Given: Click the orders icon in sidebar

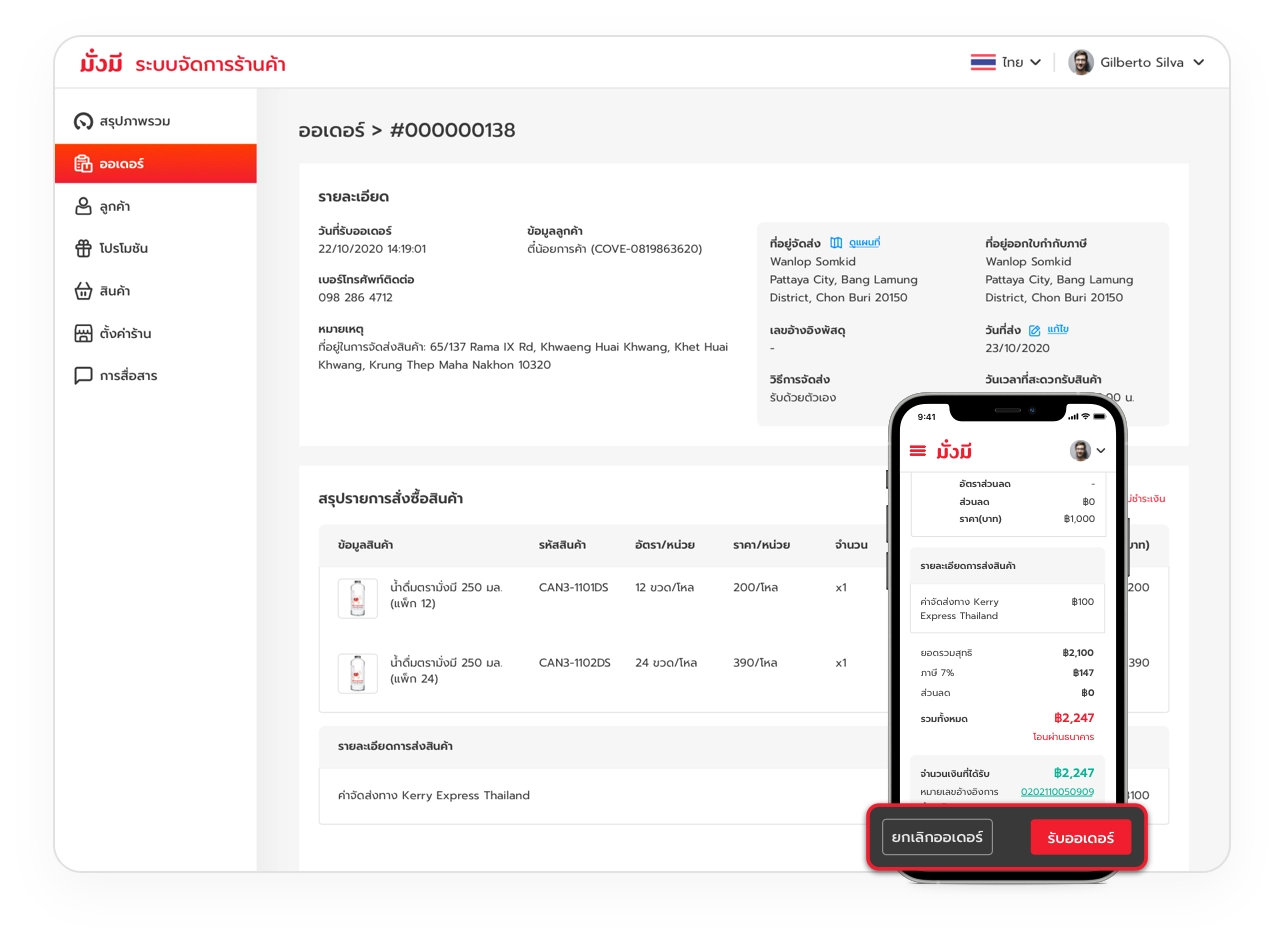Looking at the screenshot, I should pyautogui.click(x=83, y=164).
